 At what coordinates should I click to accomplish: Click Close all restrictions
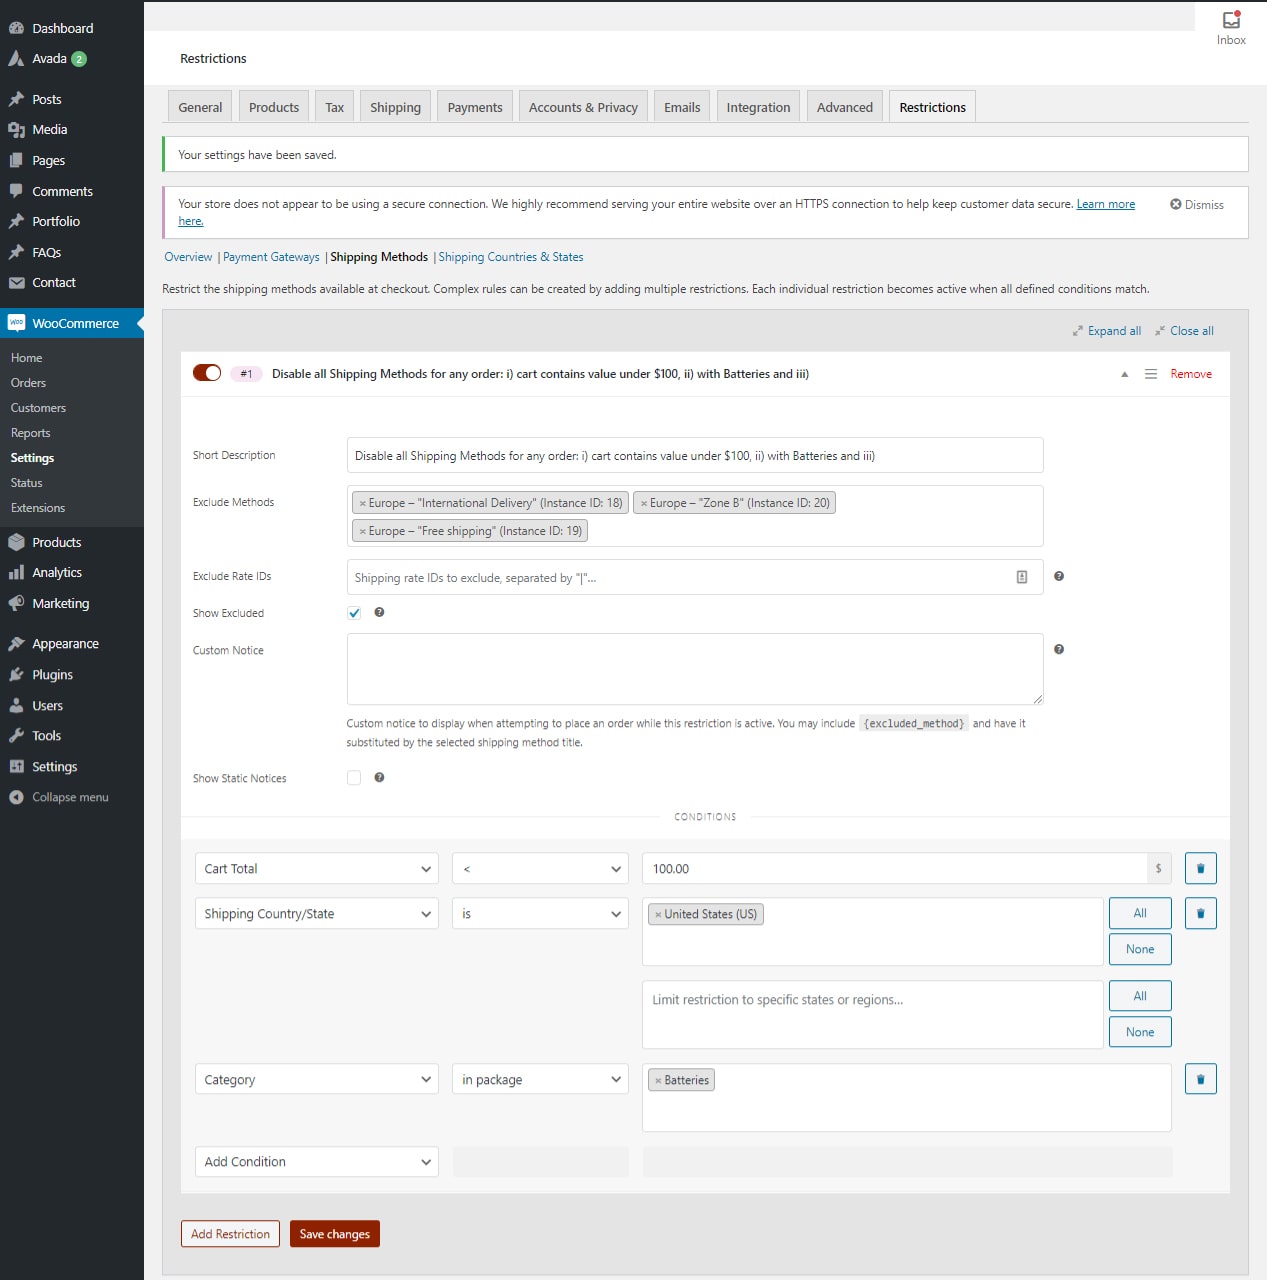1184,331
